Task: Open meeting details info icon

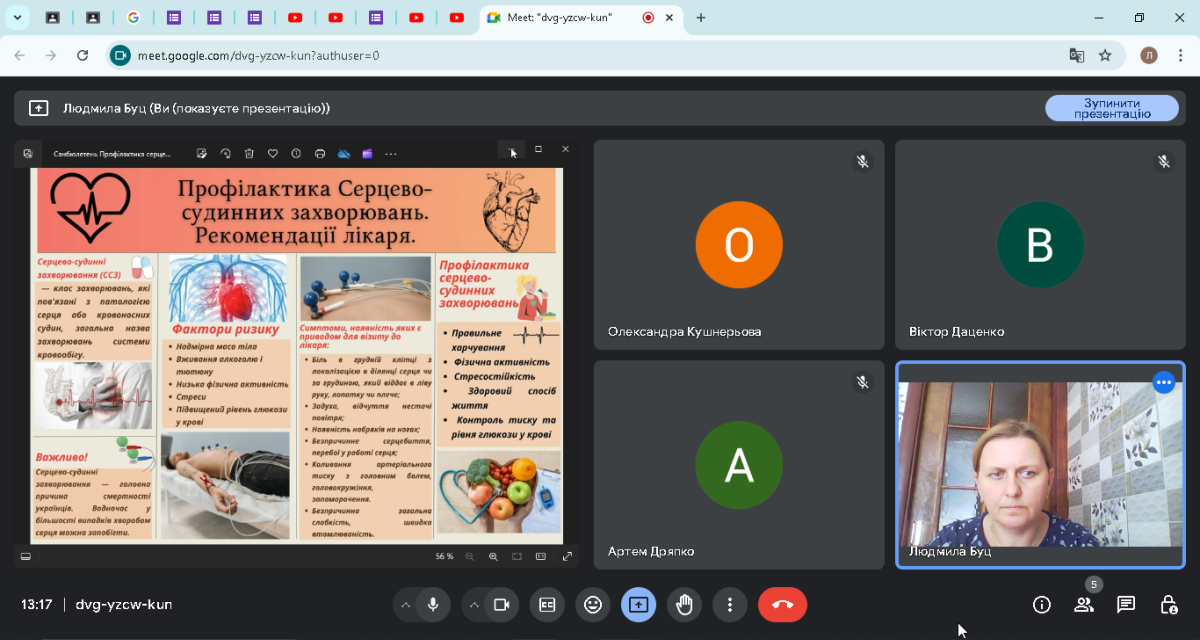Action: pyautogui.click(x=1042, y=604)
